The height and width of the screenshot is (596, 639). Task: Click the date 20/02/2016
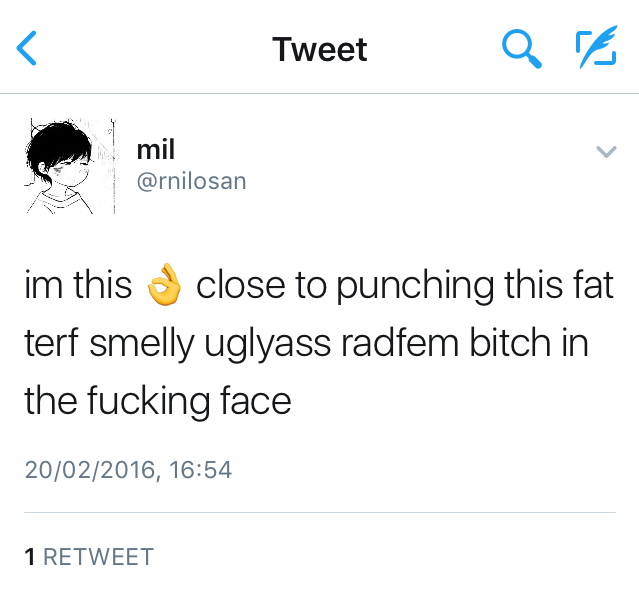pyautogui.click(x=90, y=470)
